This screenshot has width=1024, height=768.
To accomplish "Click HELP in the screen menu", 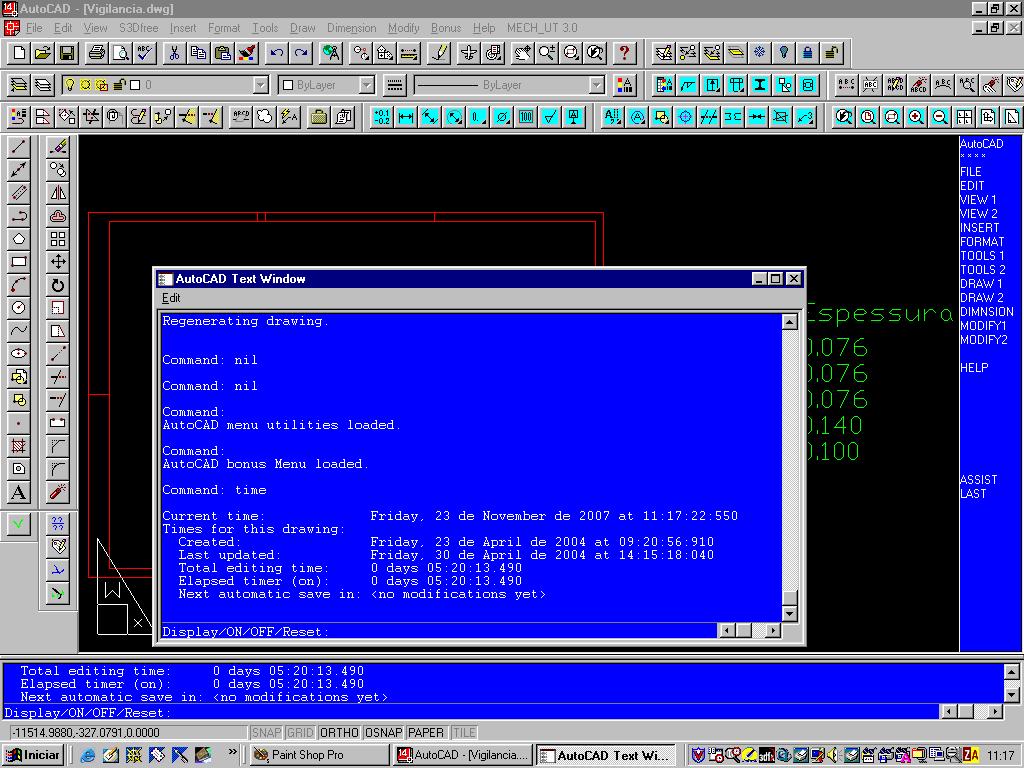I will click(x=974, y=368).
